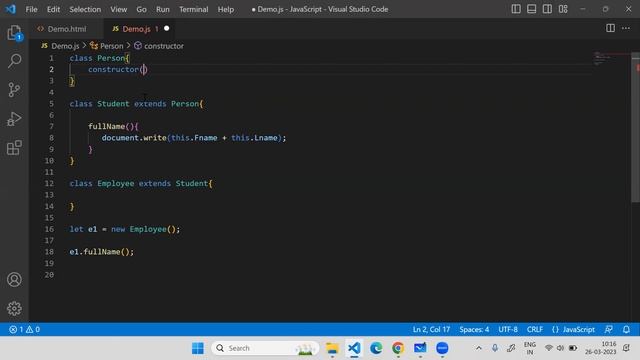Click microphone icon in system tray
This screenshot has width=640, height=360.
pos(495,348)
